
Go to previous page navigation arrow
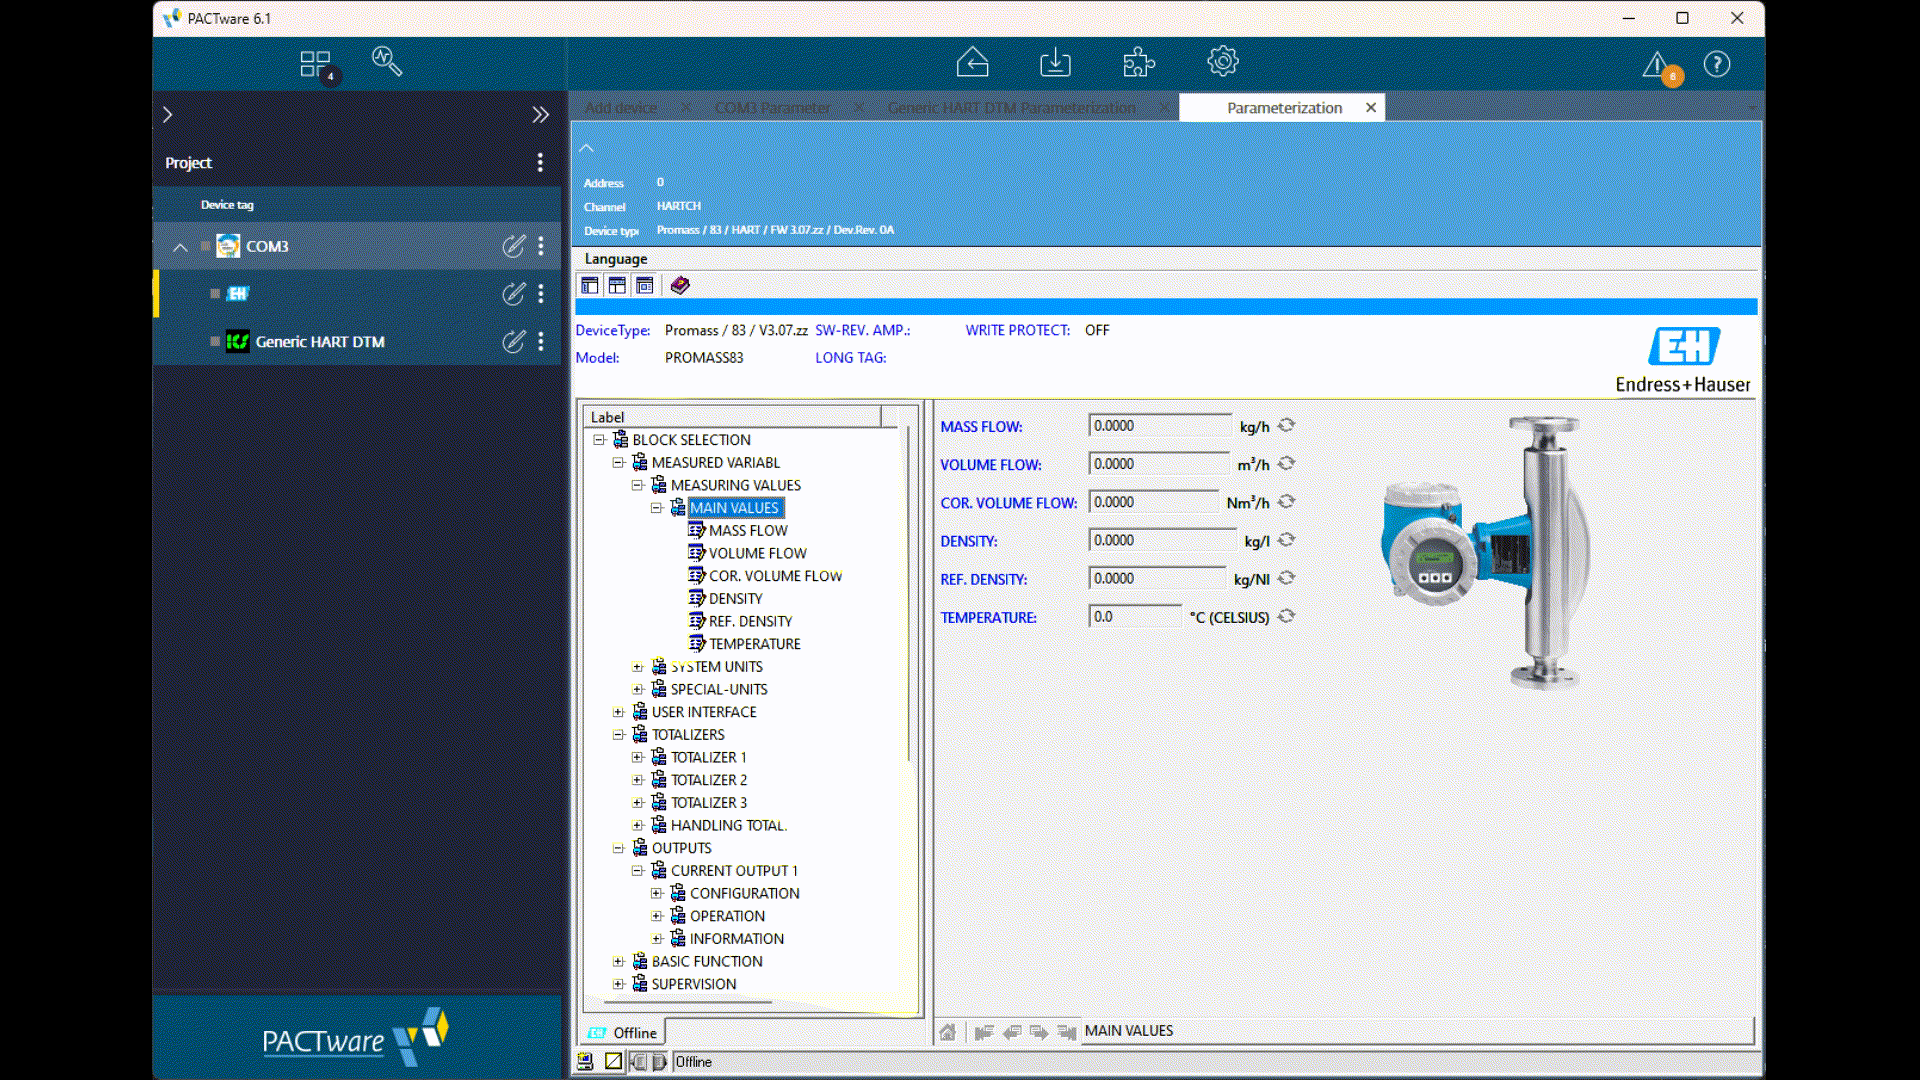coord(1012,1032)
